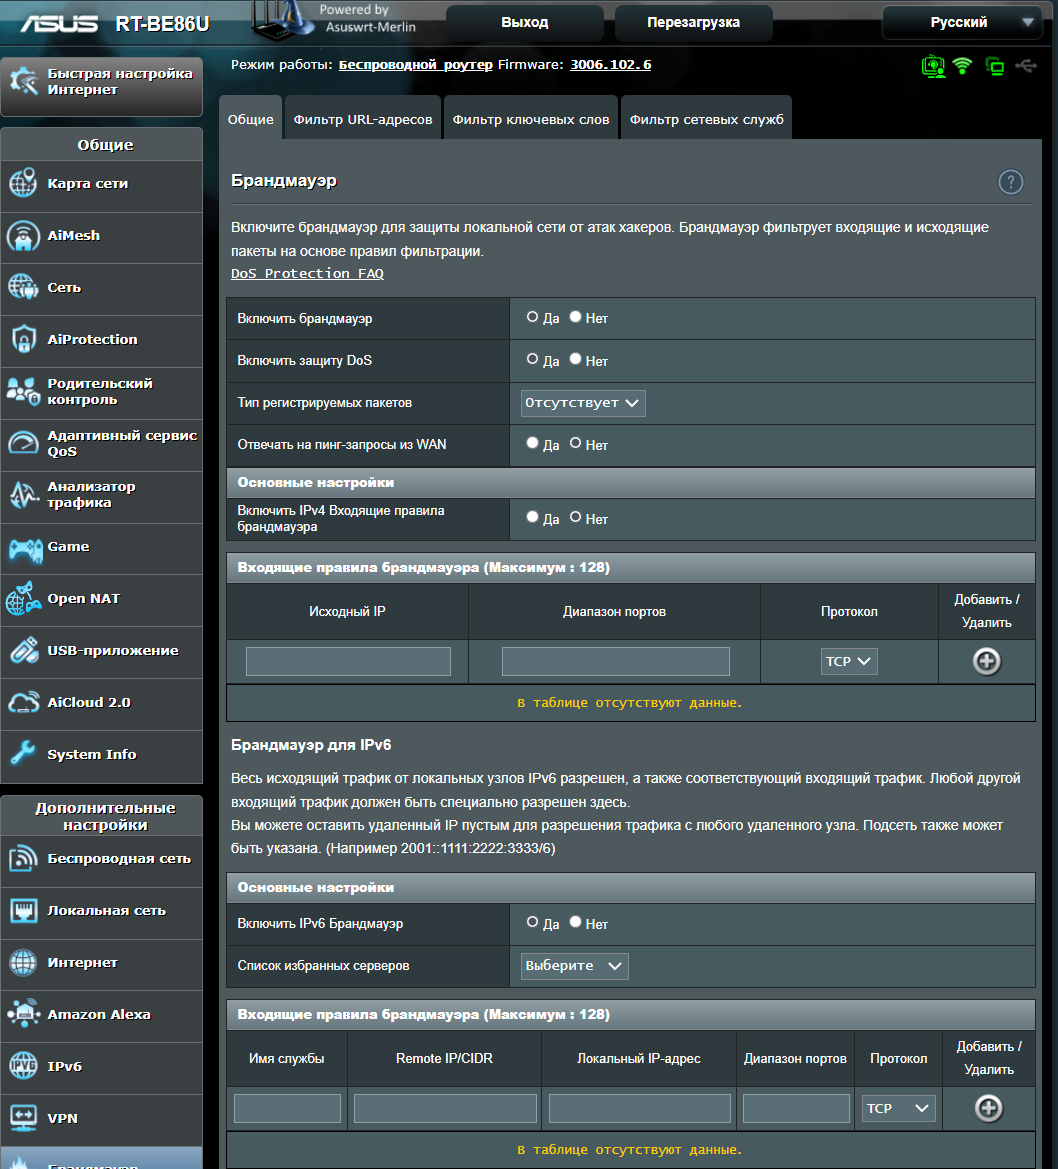Add IPv4 inbound firewall rule plus icon

tap(986, 661)
